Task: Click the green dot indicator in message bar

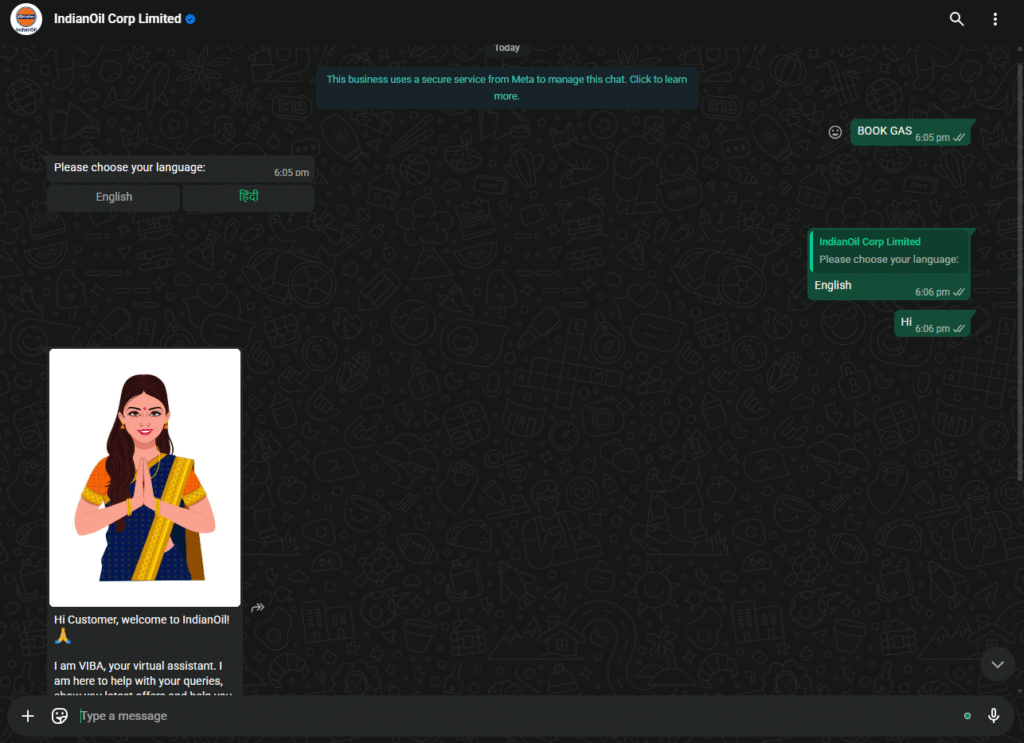Action: [x=967, y=716]
